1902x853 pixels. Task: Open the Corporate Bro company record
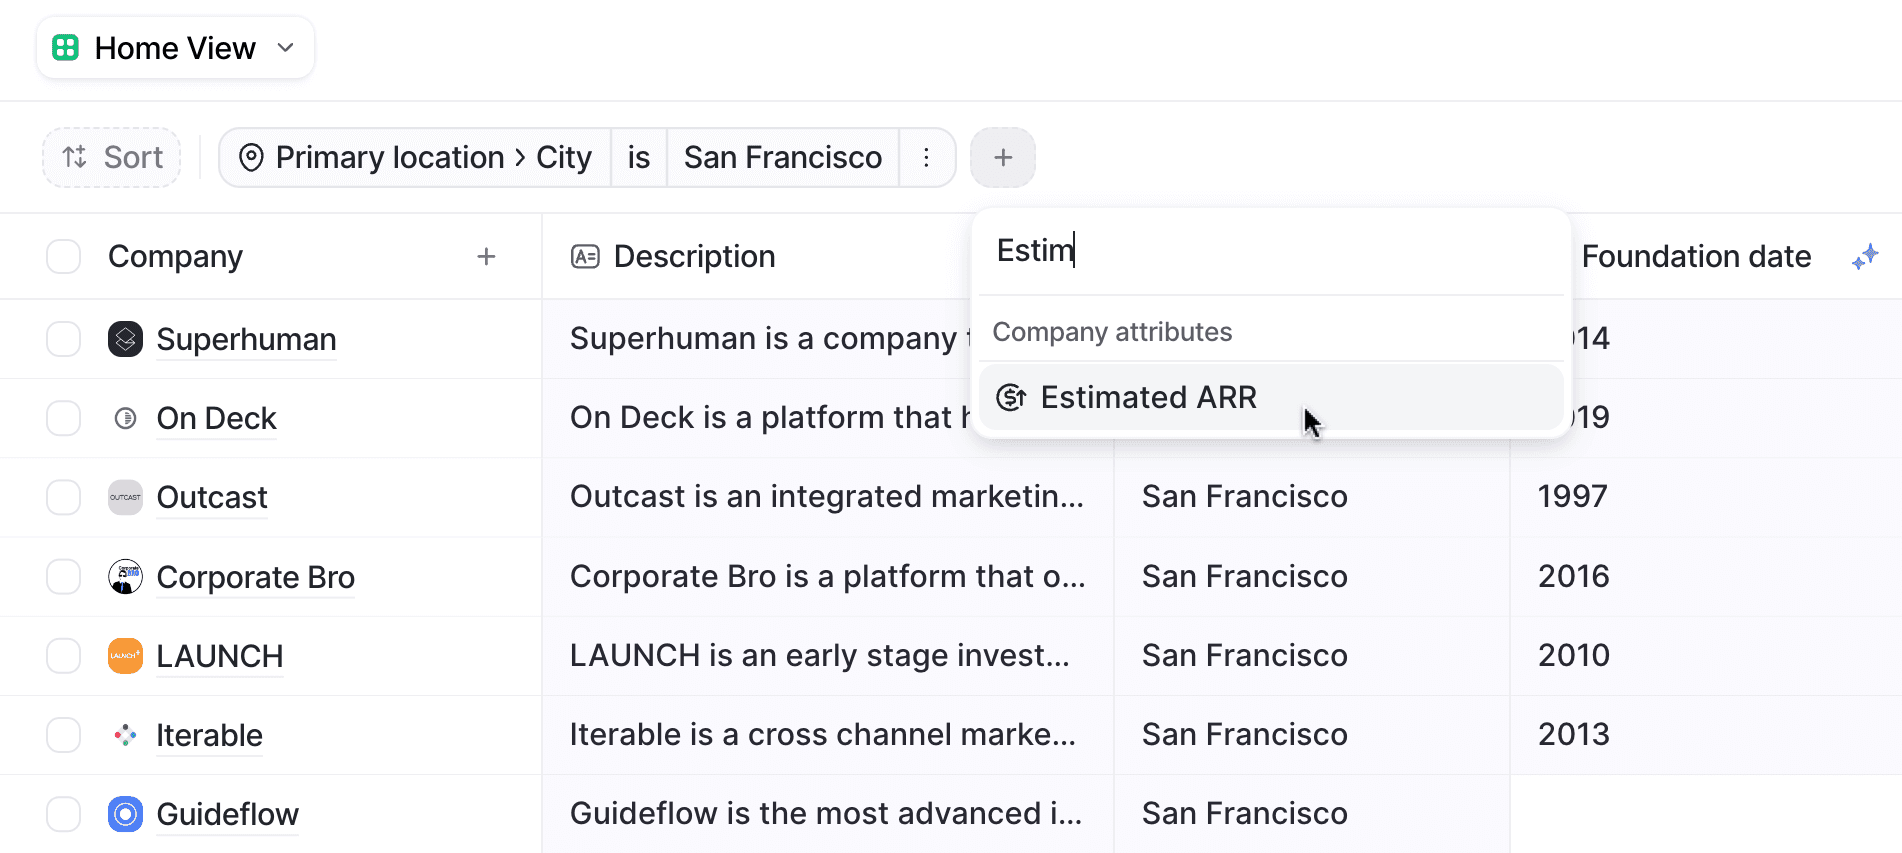pos(255,577)
